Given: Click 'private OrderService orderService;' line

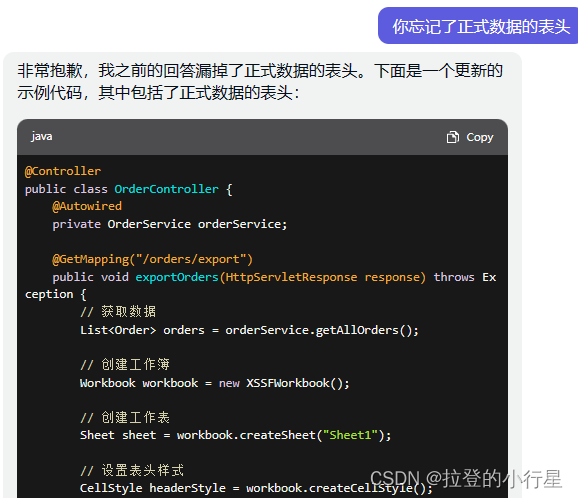Looking at the screenshot, I should pos(170,224).
